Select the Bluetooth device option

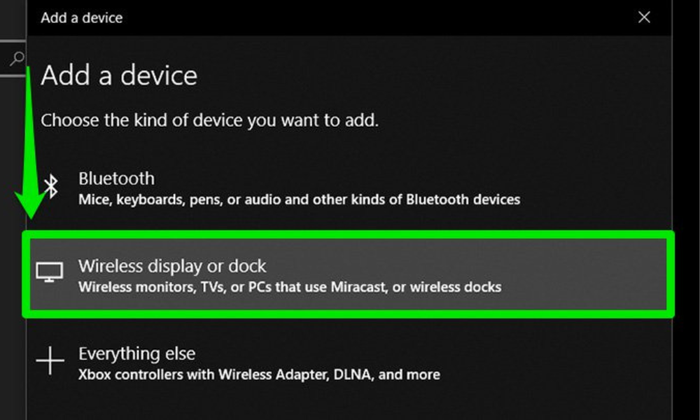pyautogui.click(x=116, y=179)
